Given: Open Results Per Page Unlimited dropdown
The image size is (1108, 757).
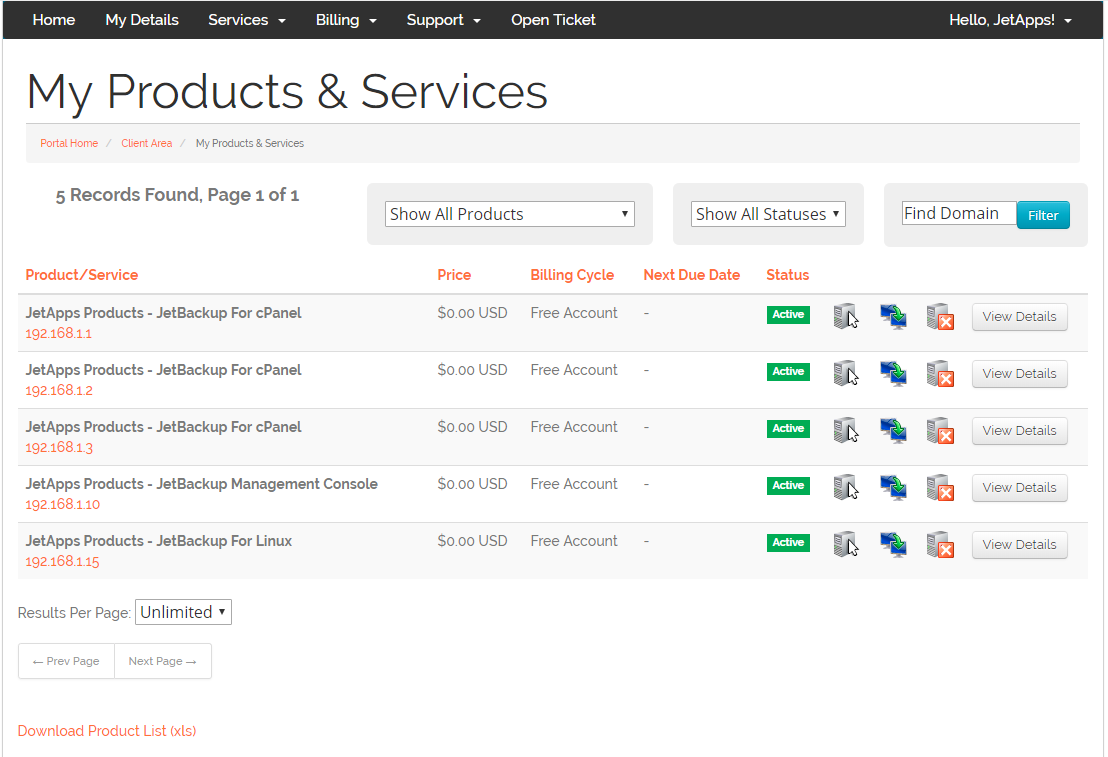Looking at the screenshot, I should 183,612.
